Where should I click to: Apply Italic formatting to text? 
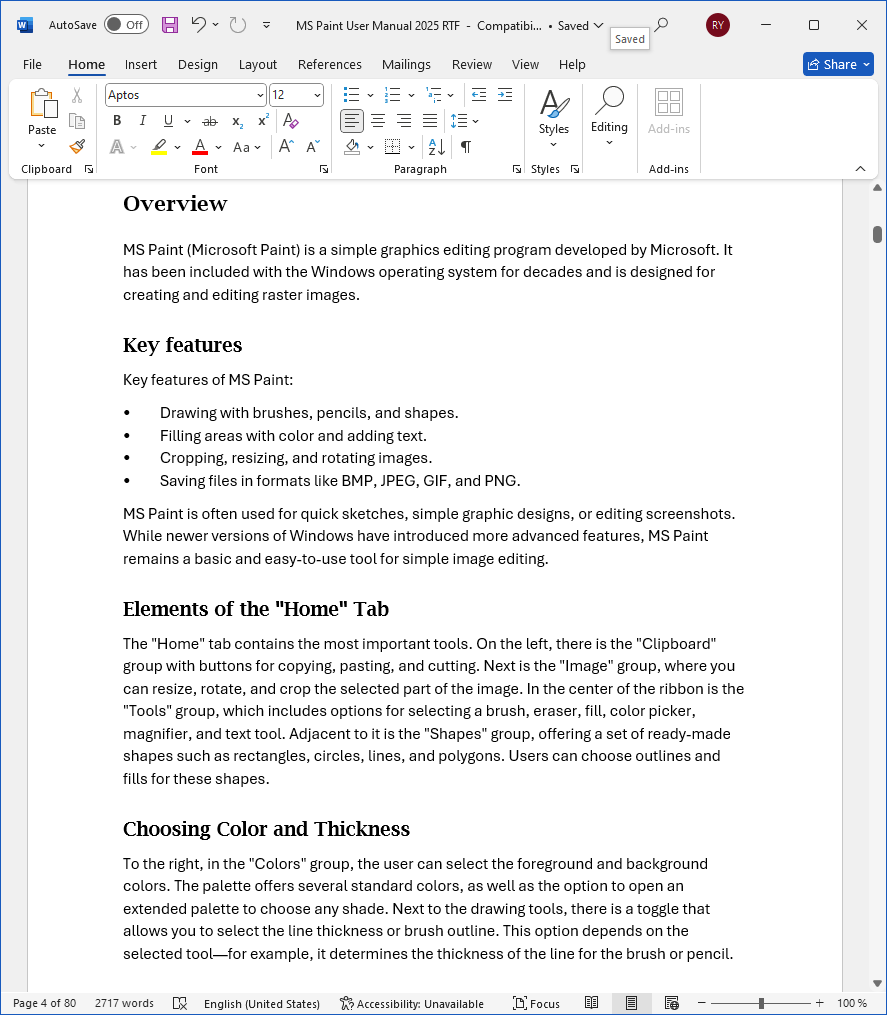click(x=143, y=121)
